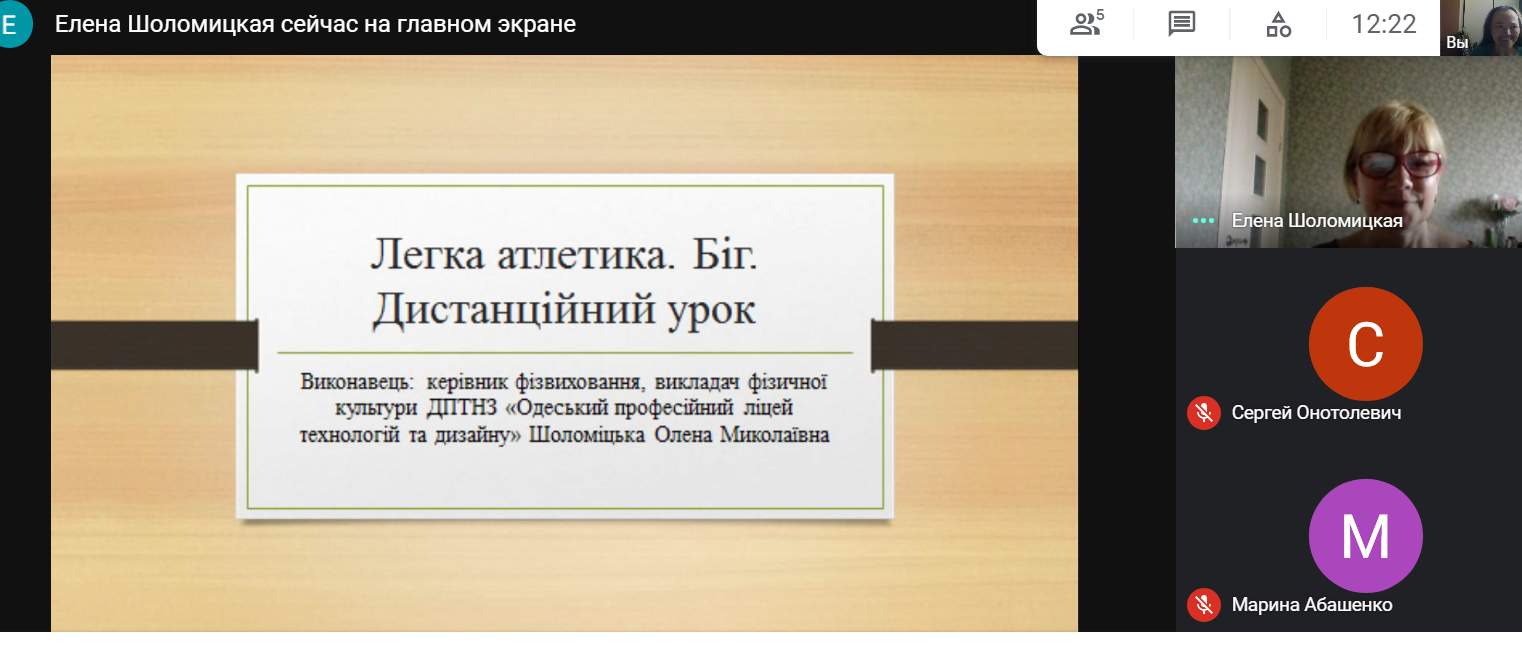Click the slide author text starting "Виконавець"
This screenshot has height=648, width=1522.
565,408
